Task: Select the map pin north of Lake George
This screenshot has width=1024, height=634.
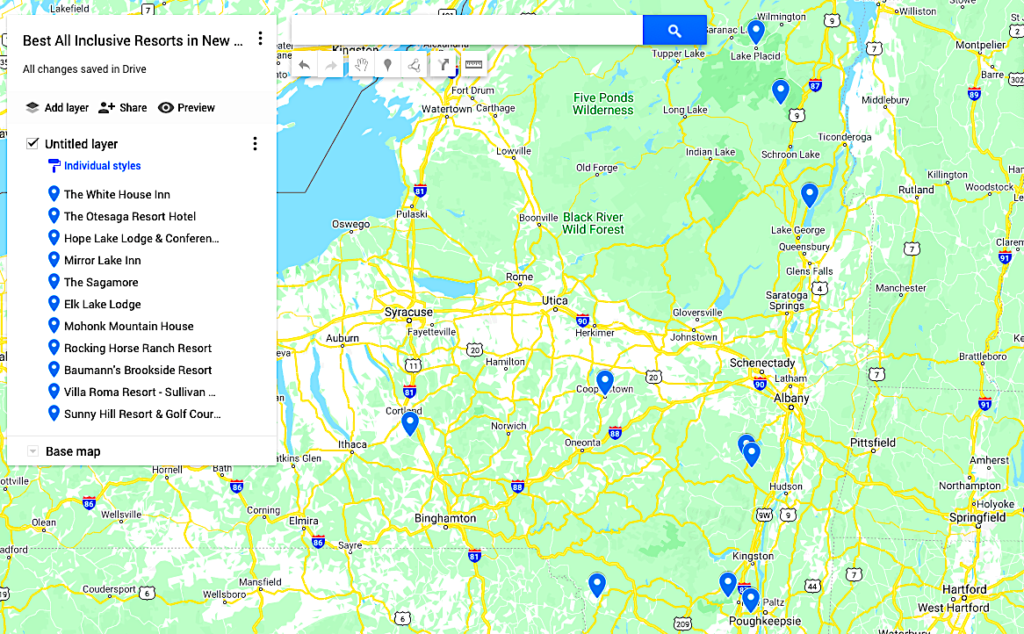Action: [809, 195]
